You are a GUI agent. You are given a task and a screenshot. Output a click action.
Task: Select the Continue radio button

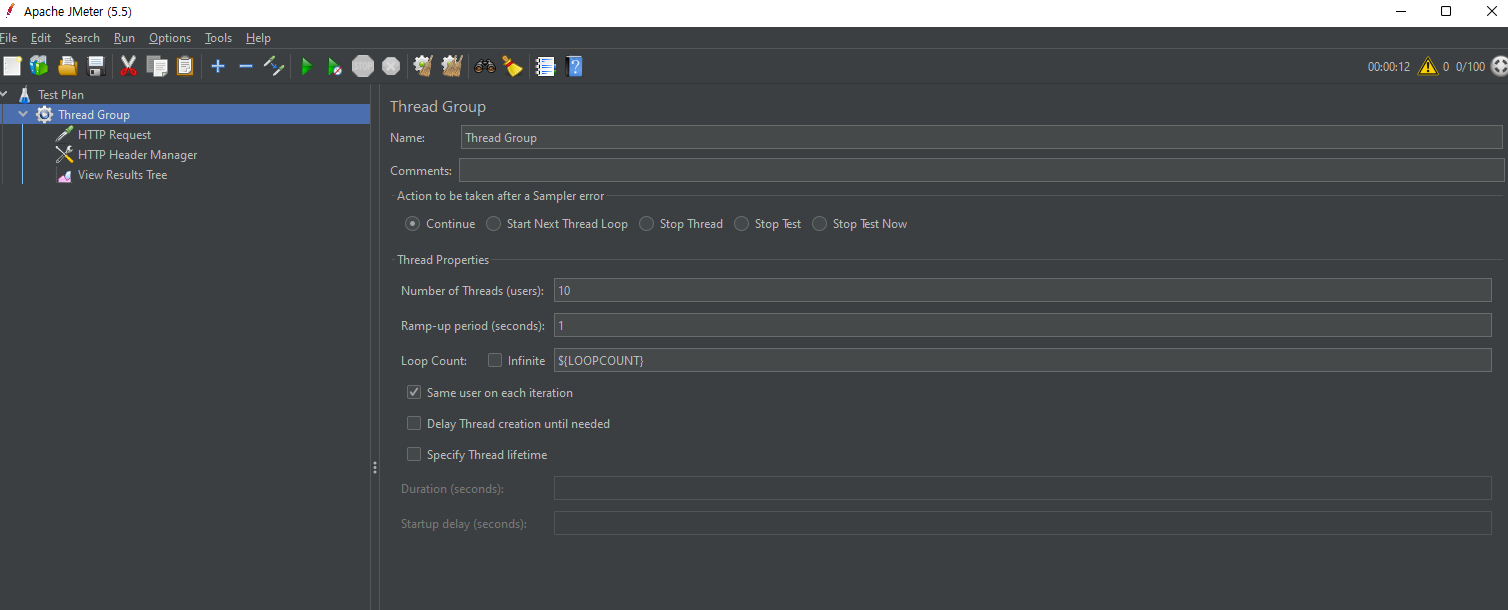point(412,224)
